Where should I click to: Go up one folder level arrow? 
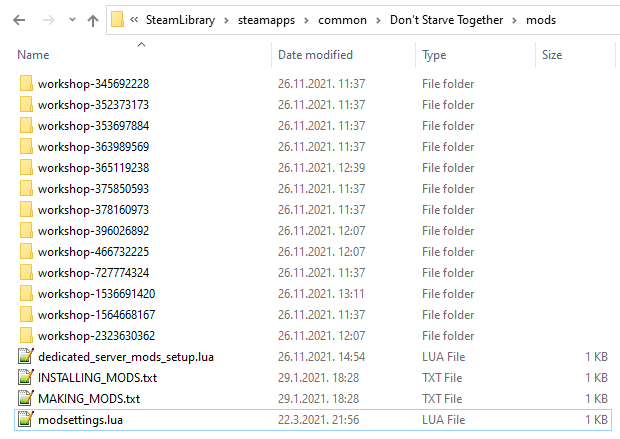[x=93, y=20]
